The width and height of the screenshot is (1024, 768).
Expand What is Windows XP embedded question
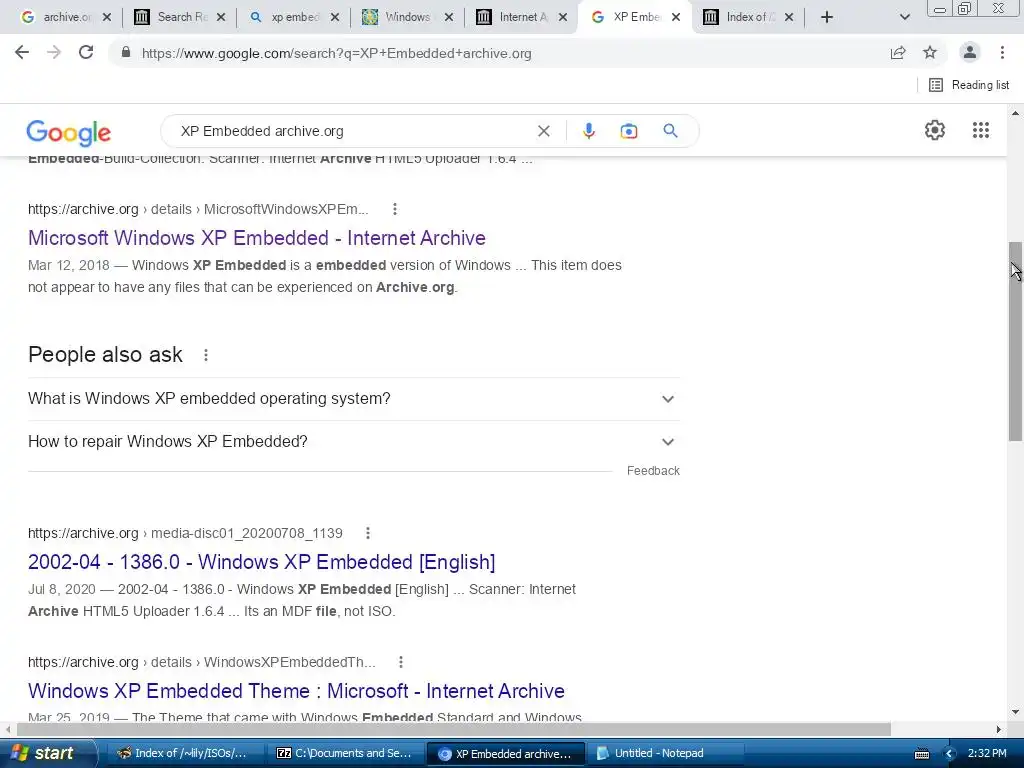(x=353, y=399)
